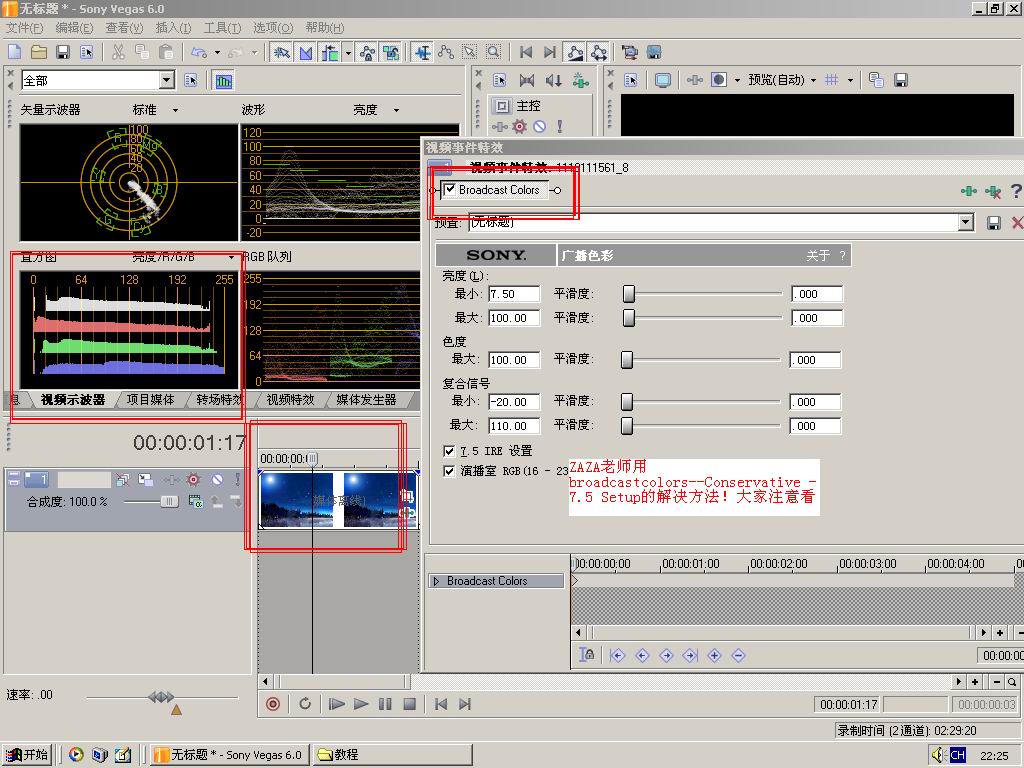Toggle the Broadcast Colors effect checkbox
Screen dimensions: 1024x768
450,189
